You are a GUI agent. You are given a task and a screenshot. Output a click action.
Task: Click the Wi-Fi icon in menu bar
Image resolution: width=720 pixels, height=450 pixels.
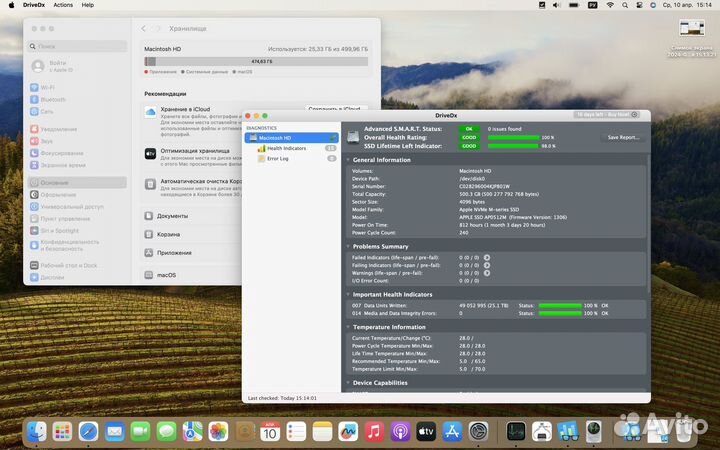click(x=610, y=5)
